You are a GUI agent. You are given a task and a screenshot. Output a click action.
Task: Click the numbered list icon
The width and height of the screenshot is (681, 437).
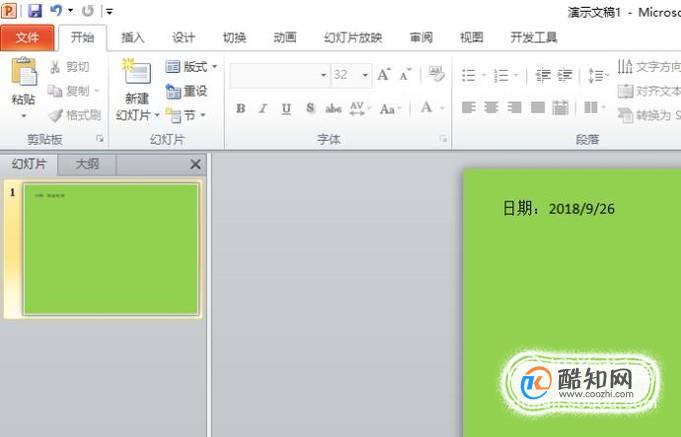pyautogui.click(x=501, y=75)
